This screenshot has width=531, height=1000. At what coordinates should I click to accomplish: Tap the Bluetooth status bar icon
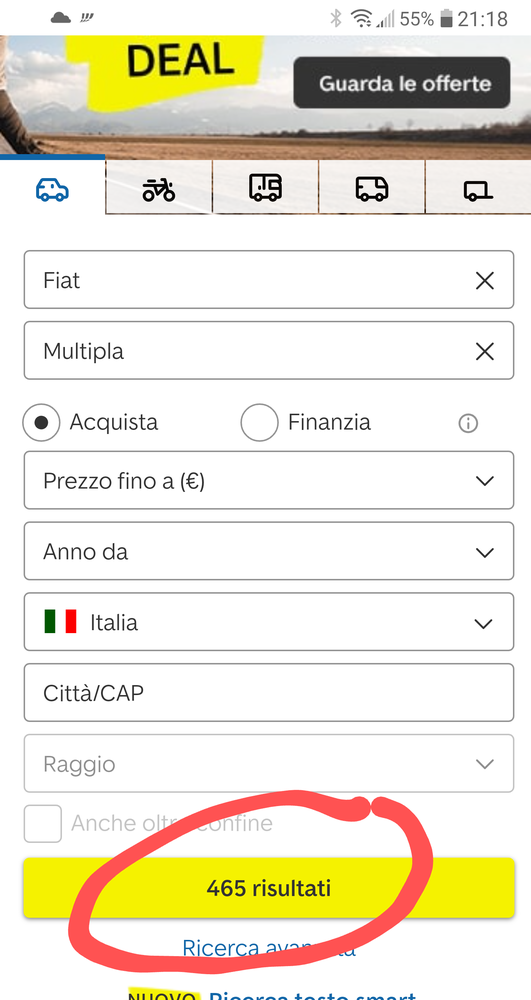336,18
